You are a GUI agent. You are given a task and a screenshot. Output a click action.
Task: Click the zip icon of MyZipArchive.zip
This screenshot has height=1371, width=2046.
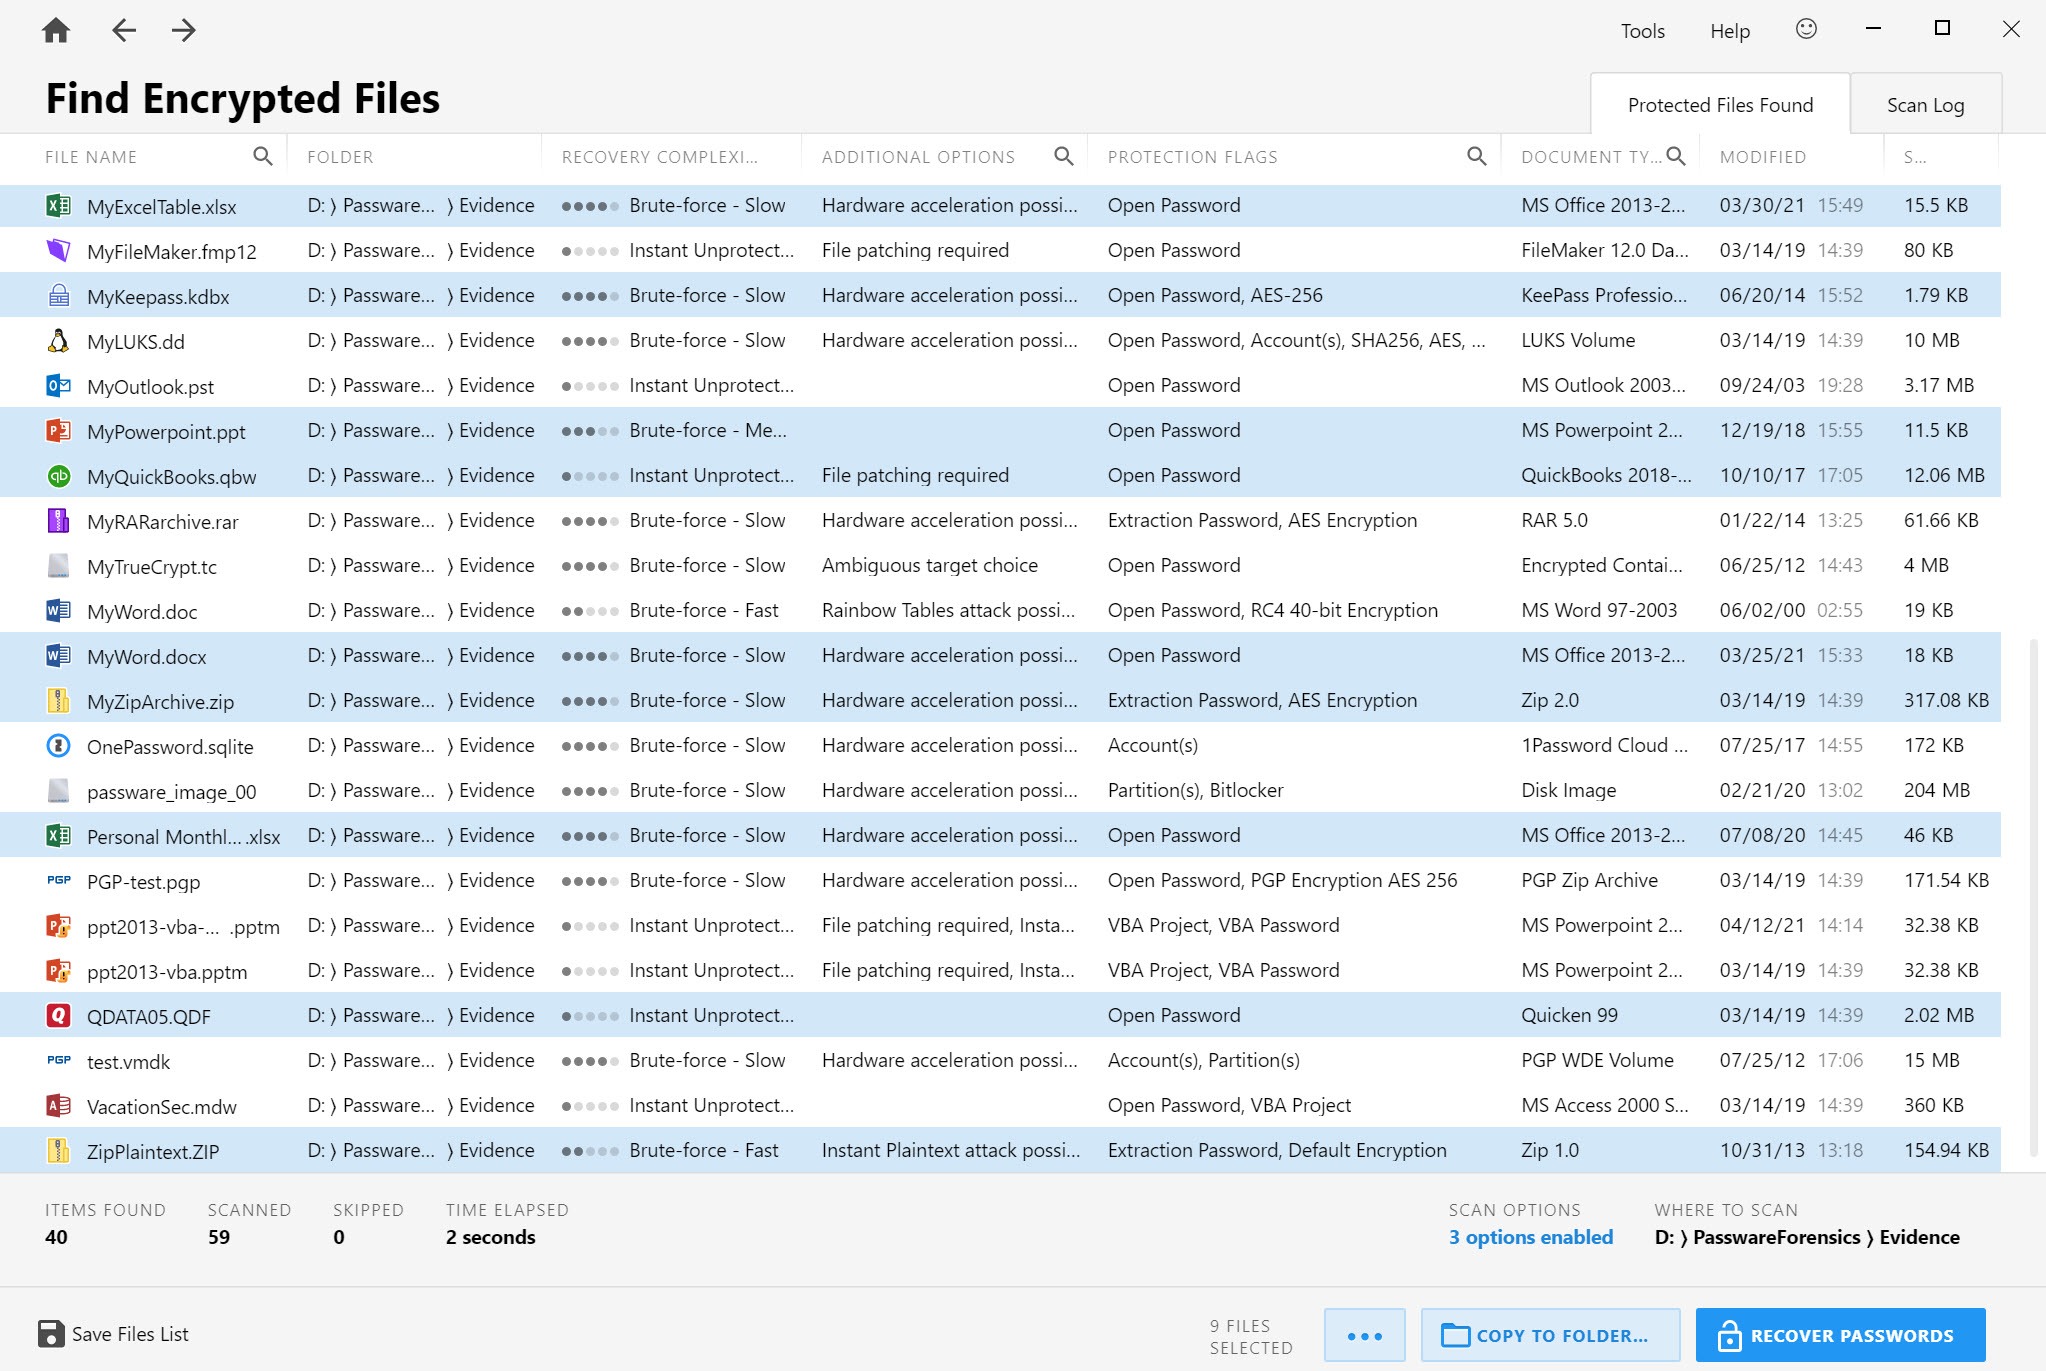[59, 701]
